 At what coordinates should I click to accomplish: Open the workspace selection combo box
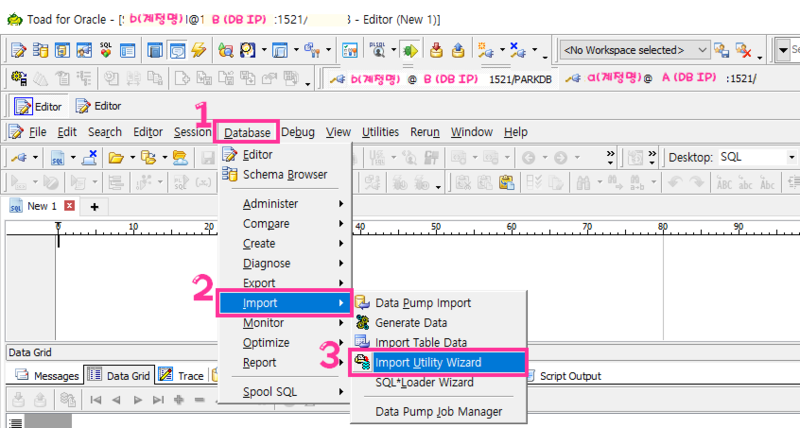point(634,50)
